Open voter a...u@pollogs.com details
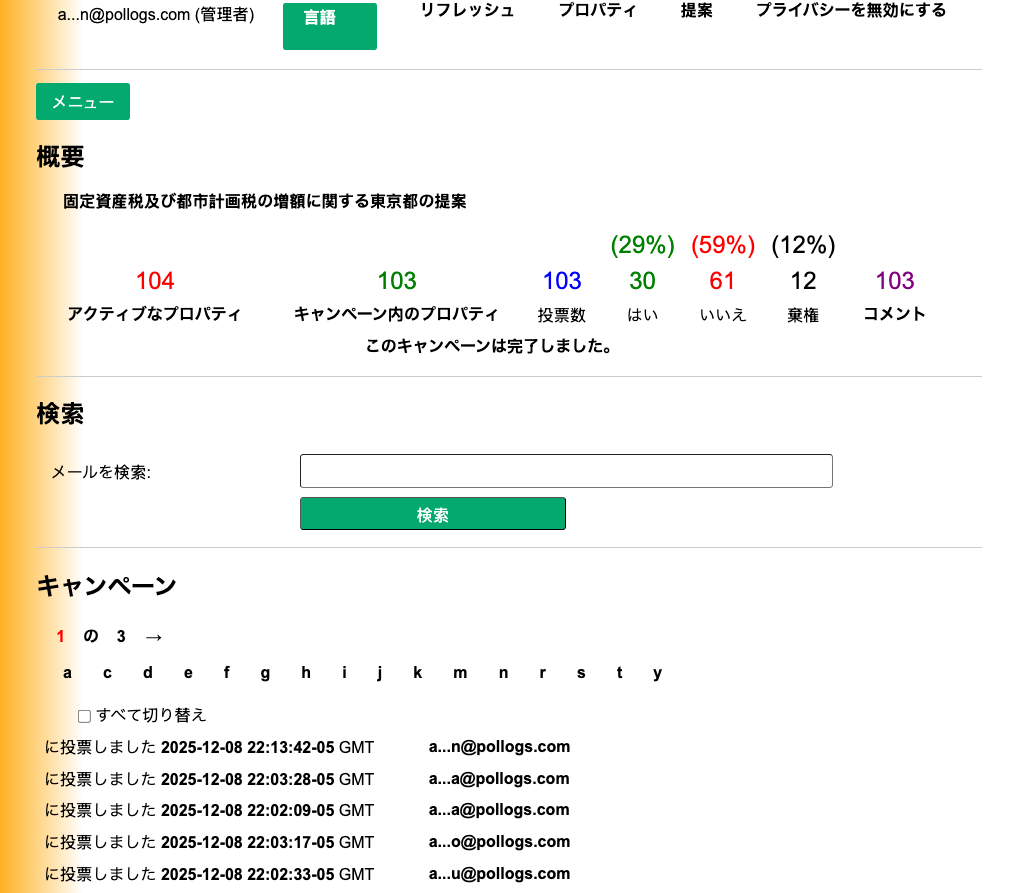The height and width of the screenshot is (893, 1010). tap(499, 873)
